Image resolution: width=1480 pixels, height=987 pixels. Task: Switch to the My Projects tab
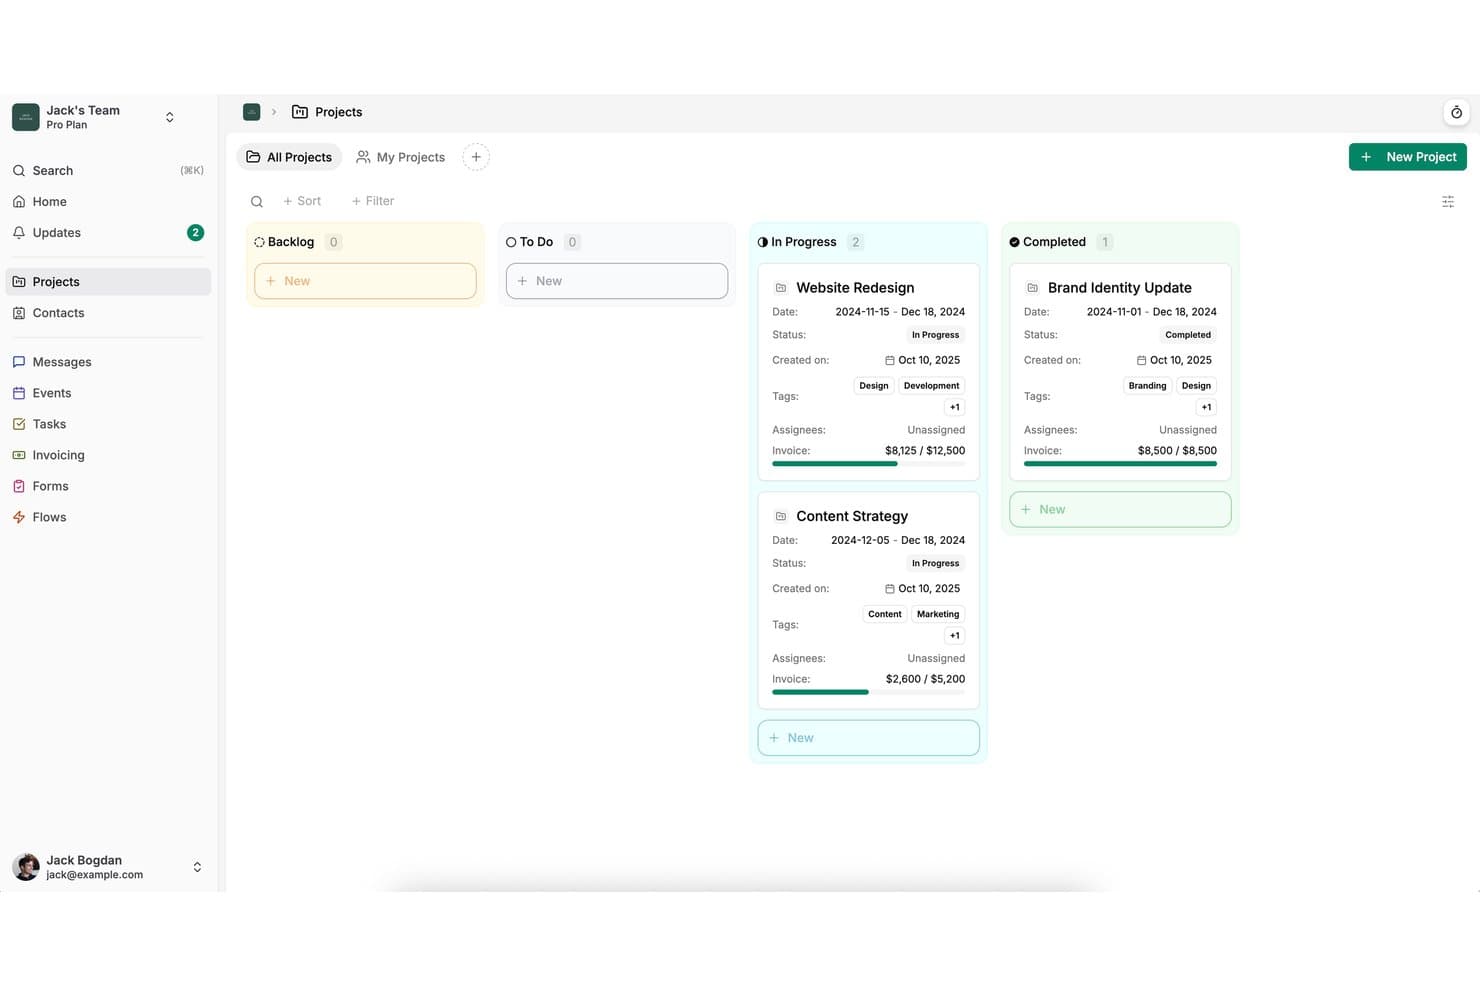tap(401, 157)
